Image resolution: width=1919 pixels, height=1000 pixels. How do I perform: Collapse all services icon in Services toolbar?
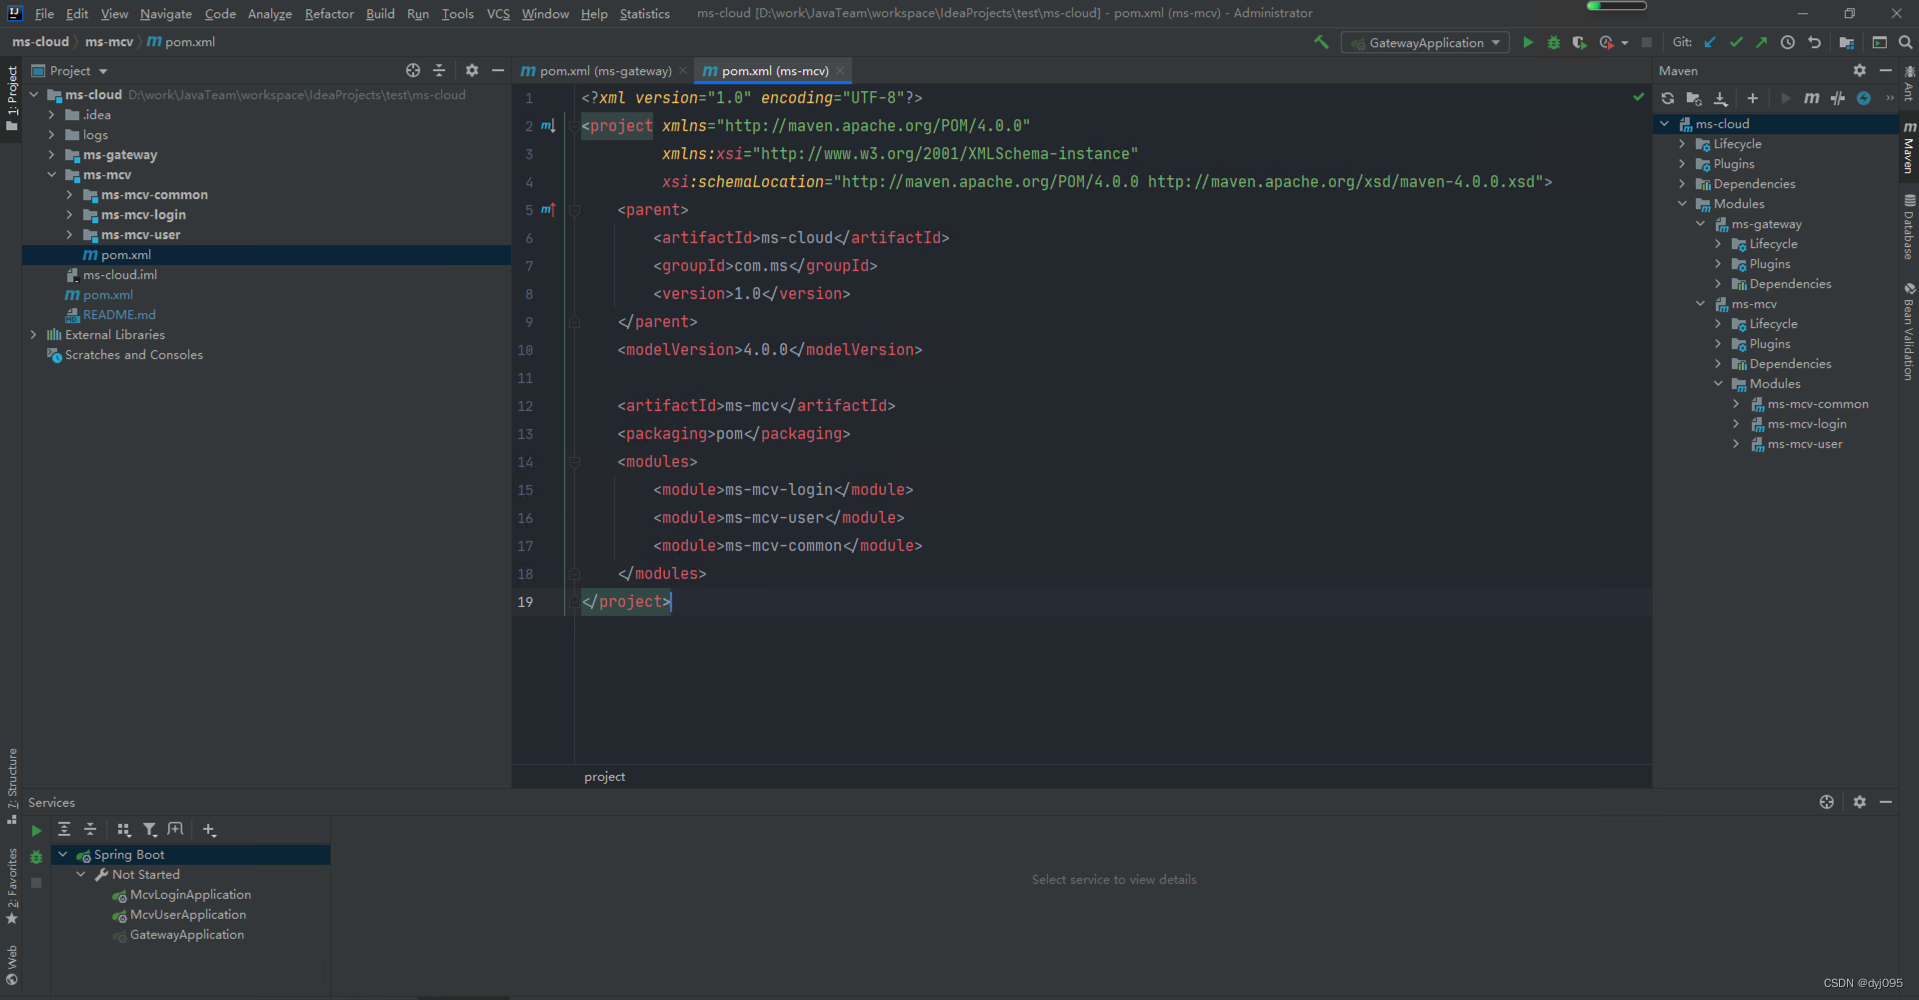point(90,829)
